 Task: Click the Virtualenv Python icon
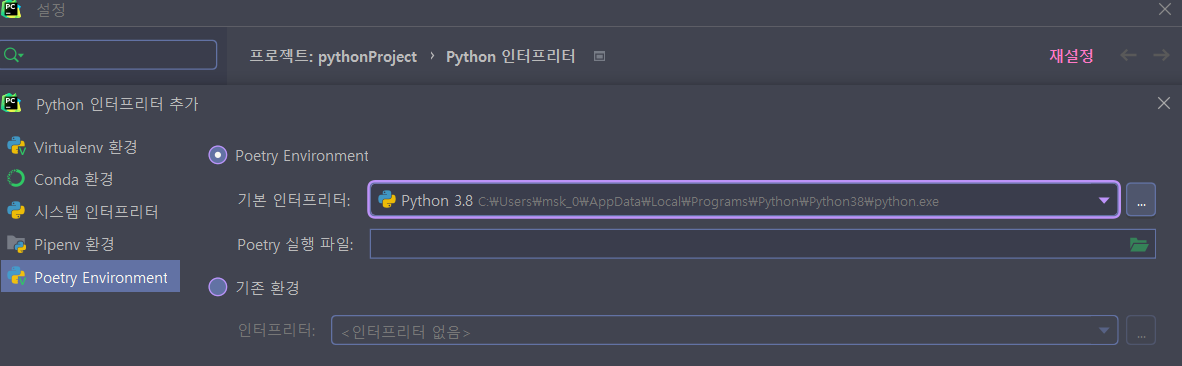[x=16, y=147]
